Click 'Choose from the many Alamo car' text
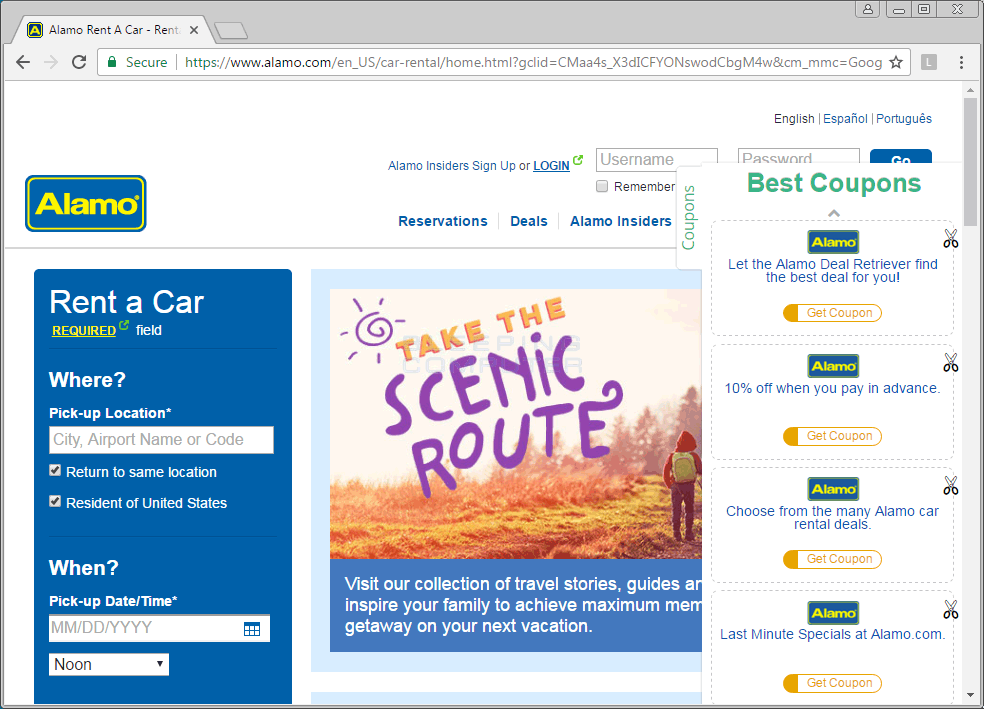984x709 pixels. pos(832,518)
